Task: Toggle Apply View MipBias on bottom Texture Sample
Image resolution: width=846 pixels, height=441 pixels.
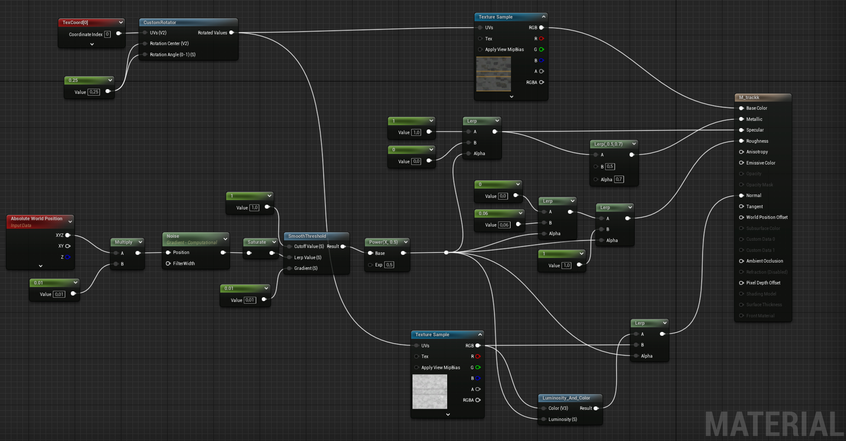Action: pos(416,367)
